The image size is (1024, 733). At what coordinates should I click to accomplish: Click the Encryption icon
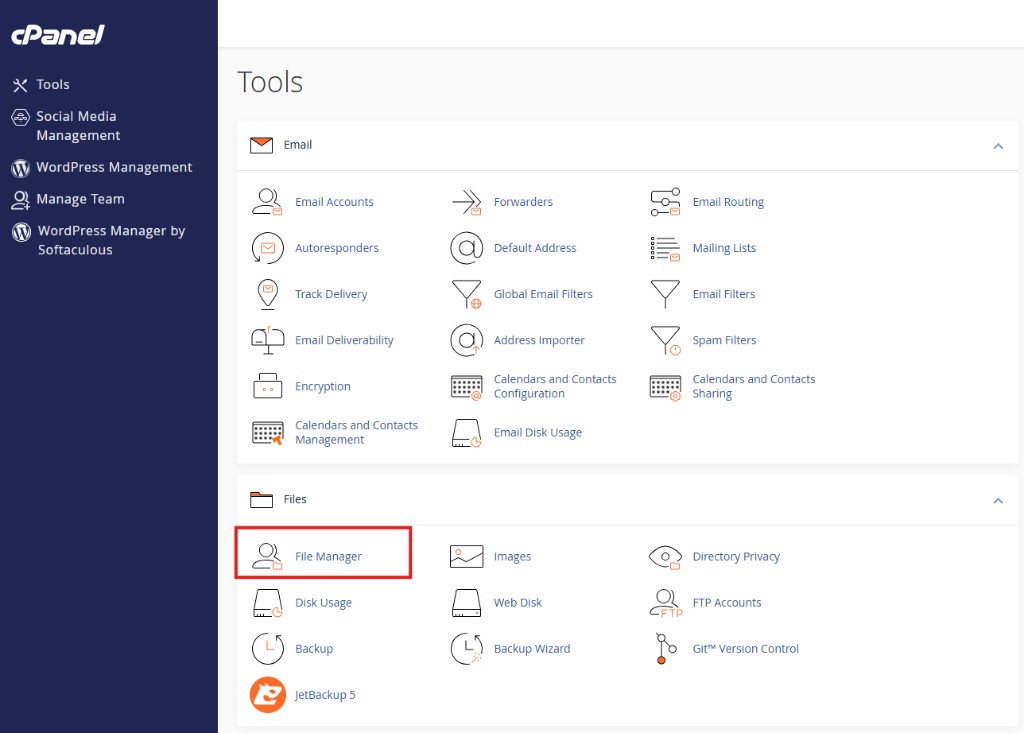point(267,386)
